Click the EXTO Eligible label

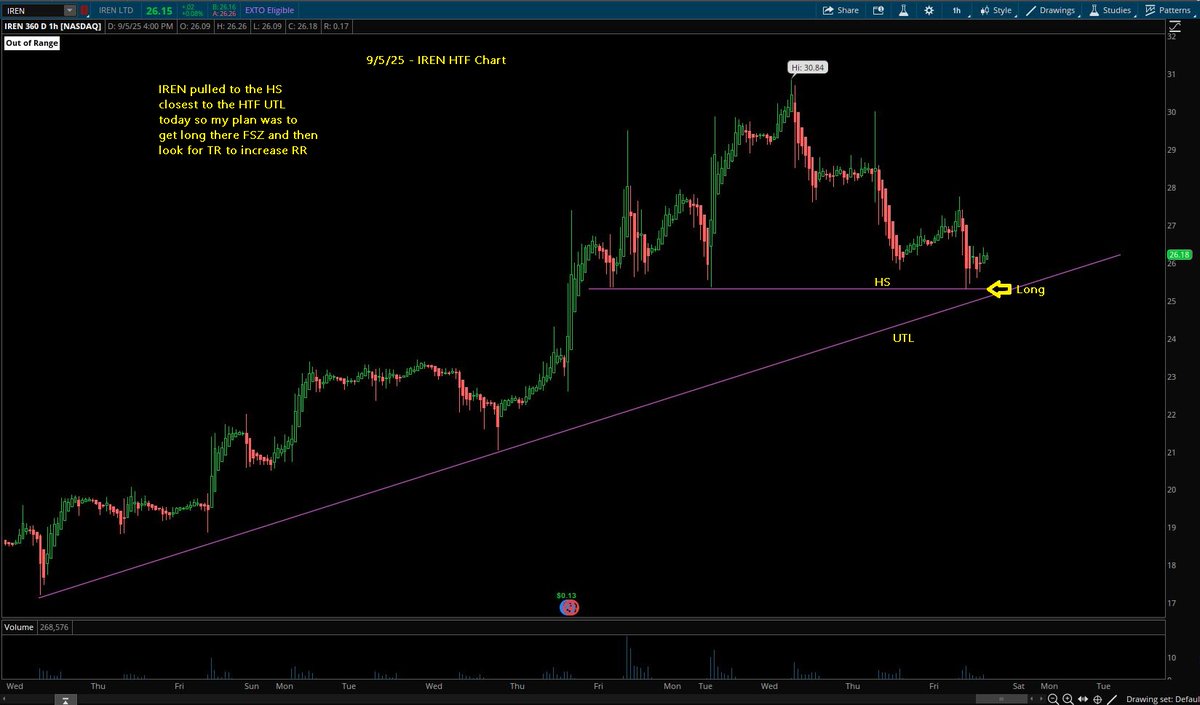pyautogui.click(x=269, y=10)
